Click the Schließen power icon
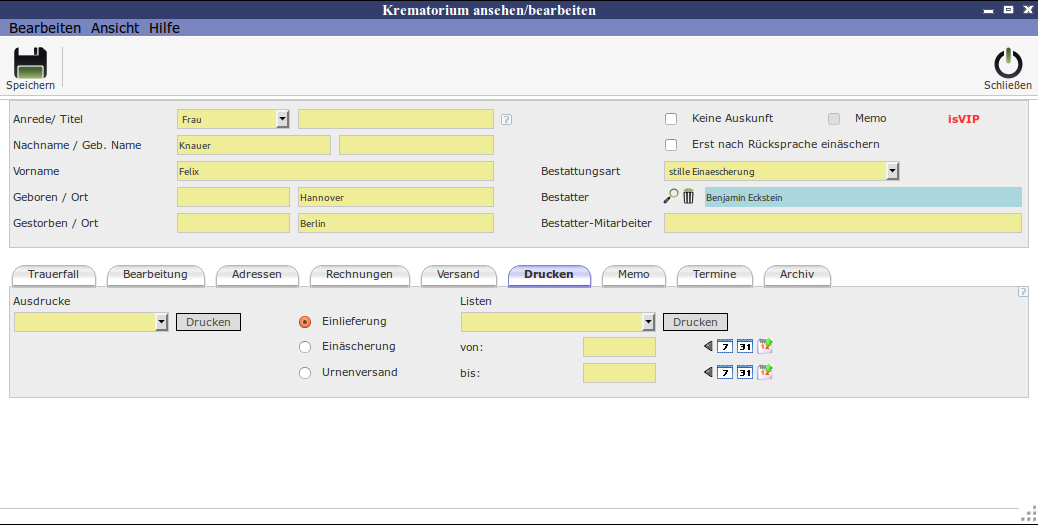Image resolution: width=1038 pixels, height=525 pixels. 1007,64
